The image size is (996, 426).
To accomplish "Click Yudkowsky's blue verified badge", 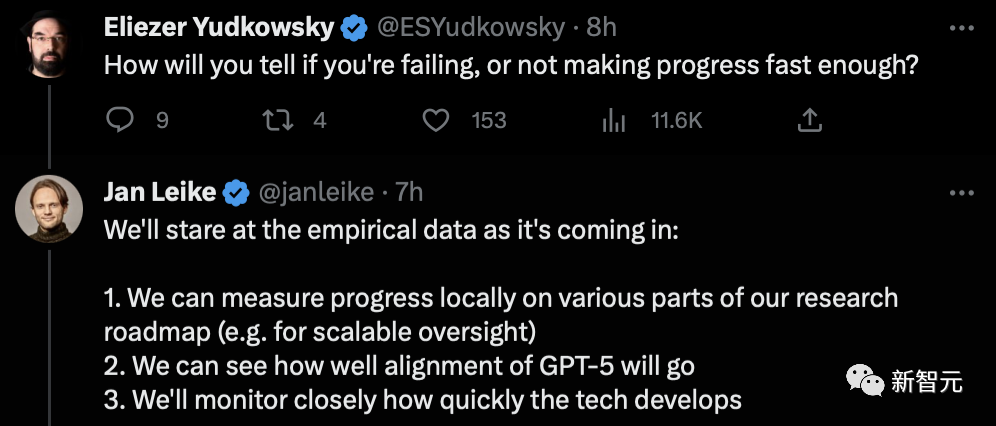I will coord(354,29).
